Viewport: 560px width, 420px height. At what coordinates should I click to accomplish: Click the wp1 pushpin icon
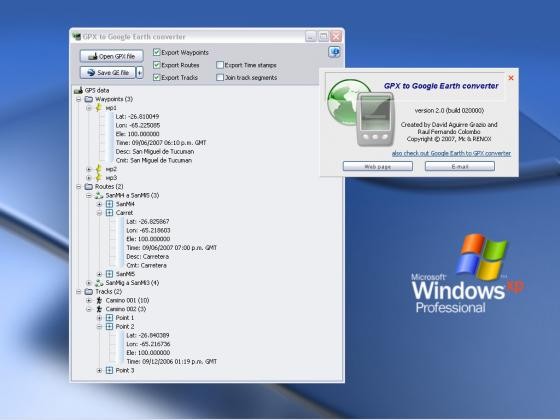click(99, 108)
